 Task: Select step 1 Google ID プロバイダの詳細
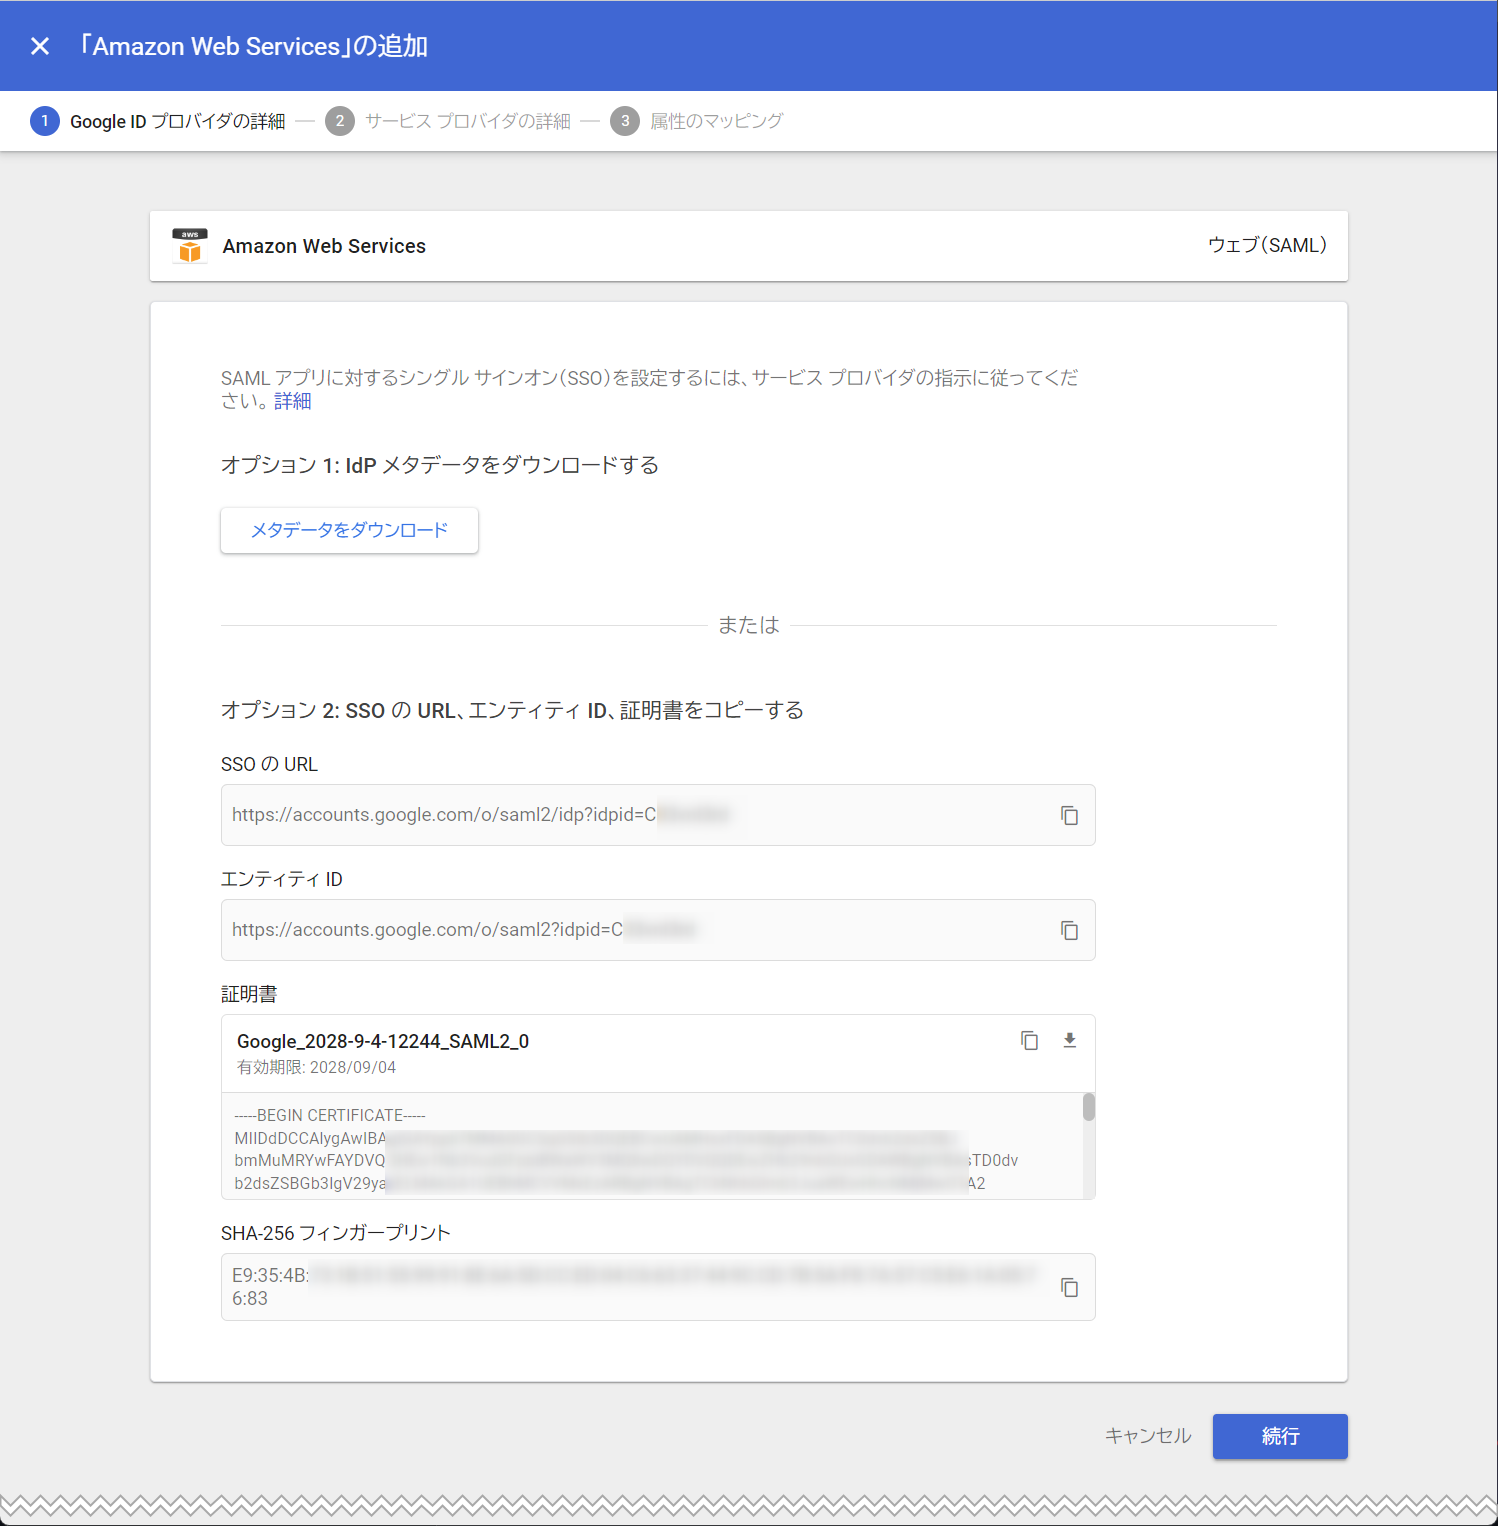coord(158,121)
